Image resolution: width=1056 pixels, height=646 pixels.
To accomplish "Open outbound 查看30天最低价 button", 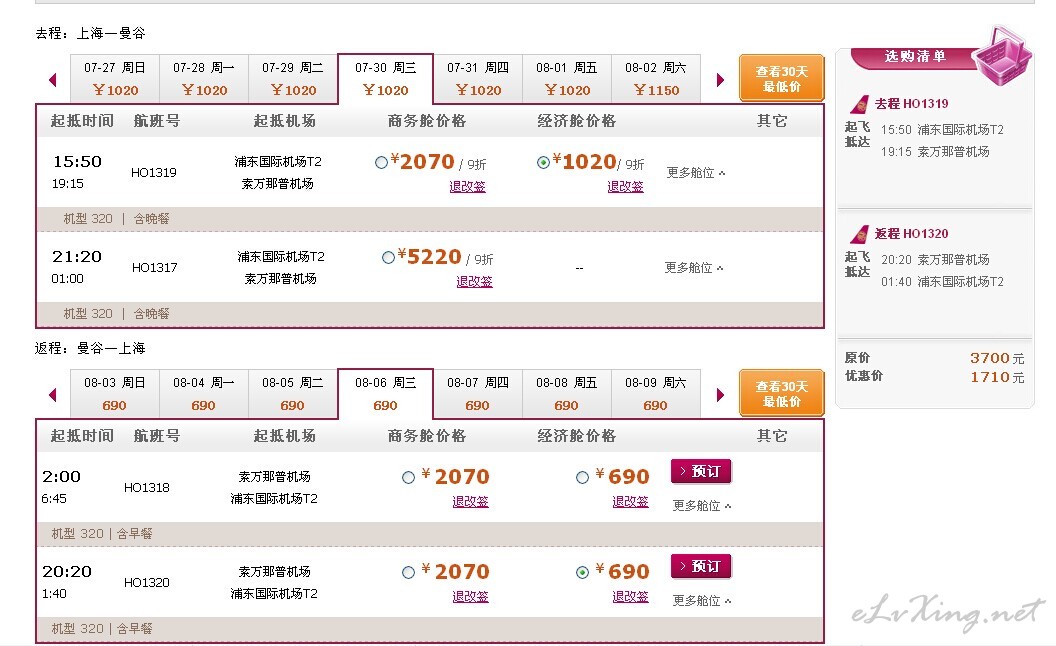I will pos(781,78).
